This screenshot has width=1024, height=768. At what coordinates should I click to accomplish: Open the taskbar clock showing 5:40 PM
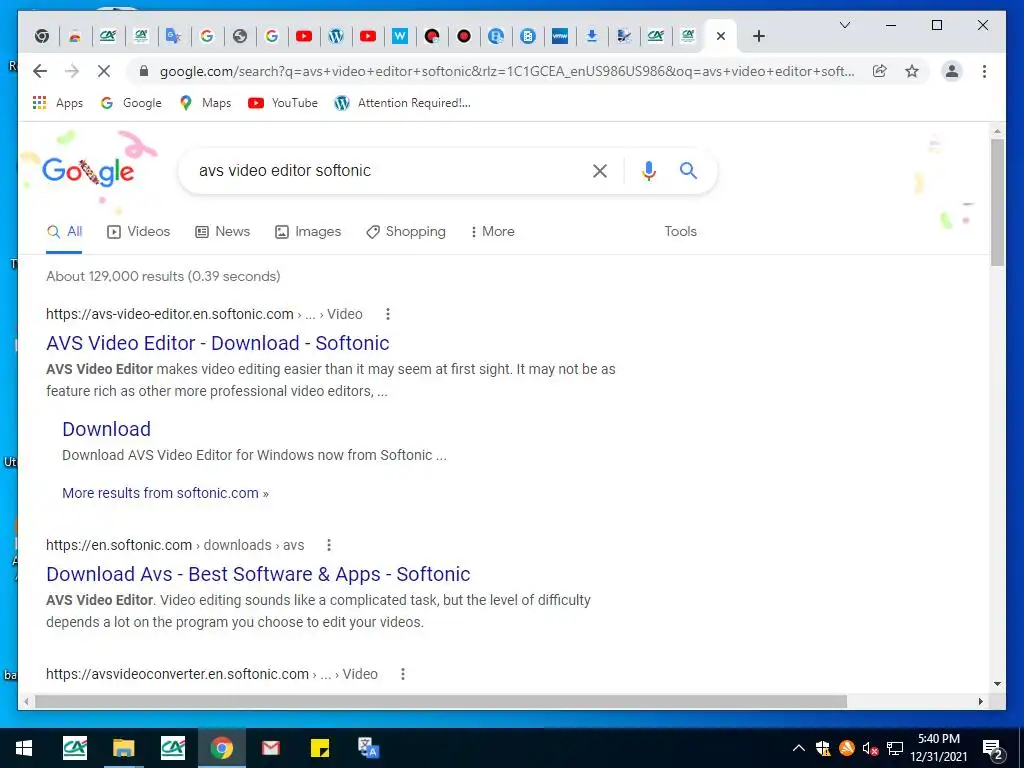tap(938, 748)
